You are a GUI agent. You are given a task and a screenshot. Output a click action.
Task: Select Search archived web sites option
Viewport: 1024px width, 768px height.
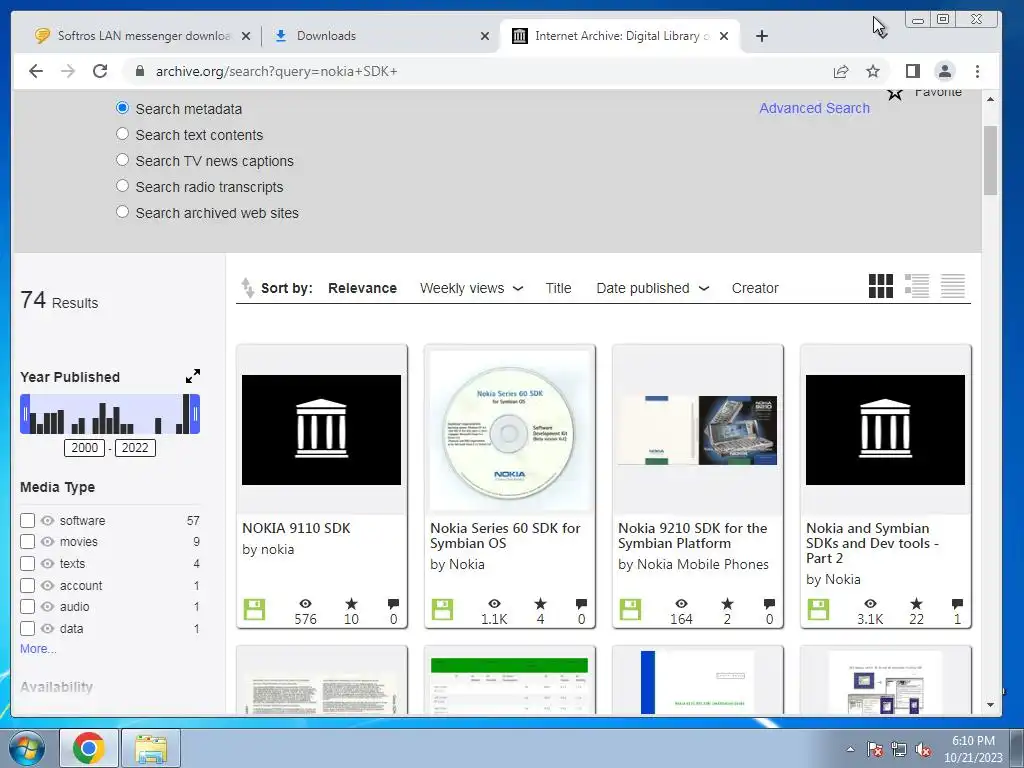point(122,212)
